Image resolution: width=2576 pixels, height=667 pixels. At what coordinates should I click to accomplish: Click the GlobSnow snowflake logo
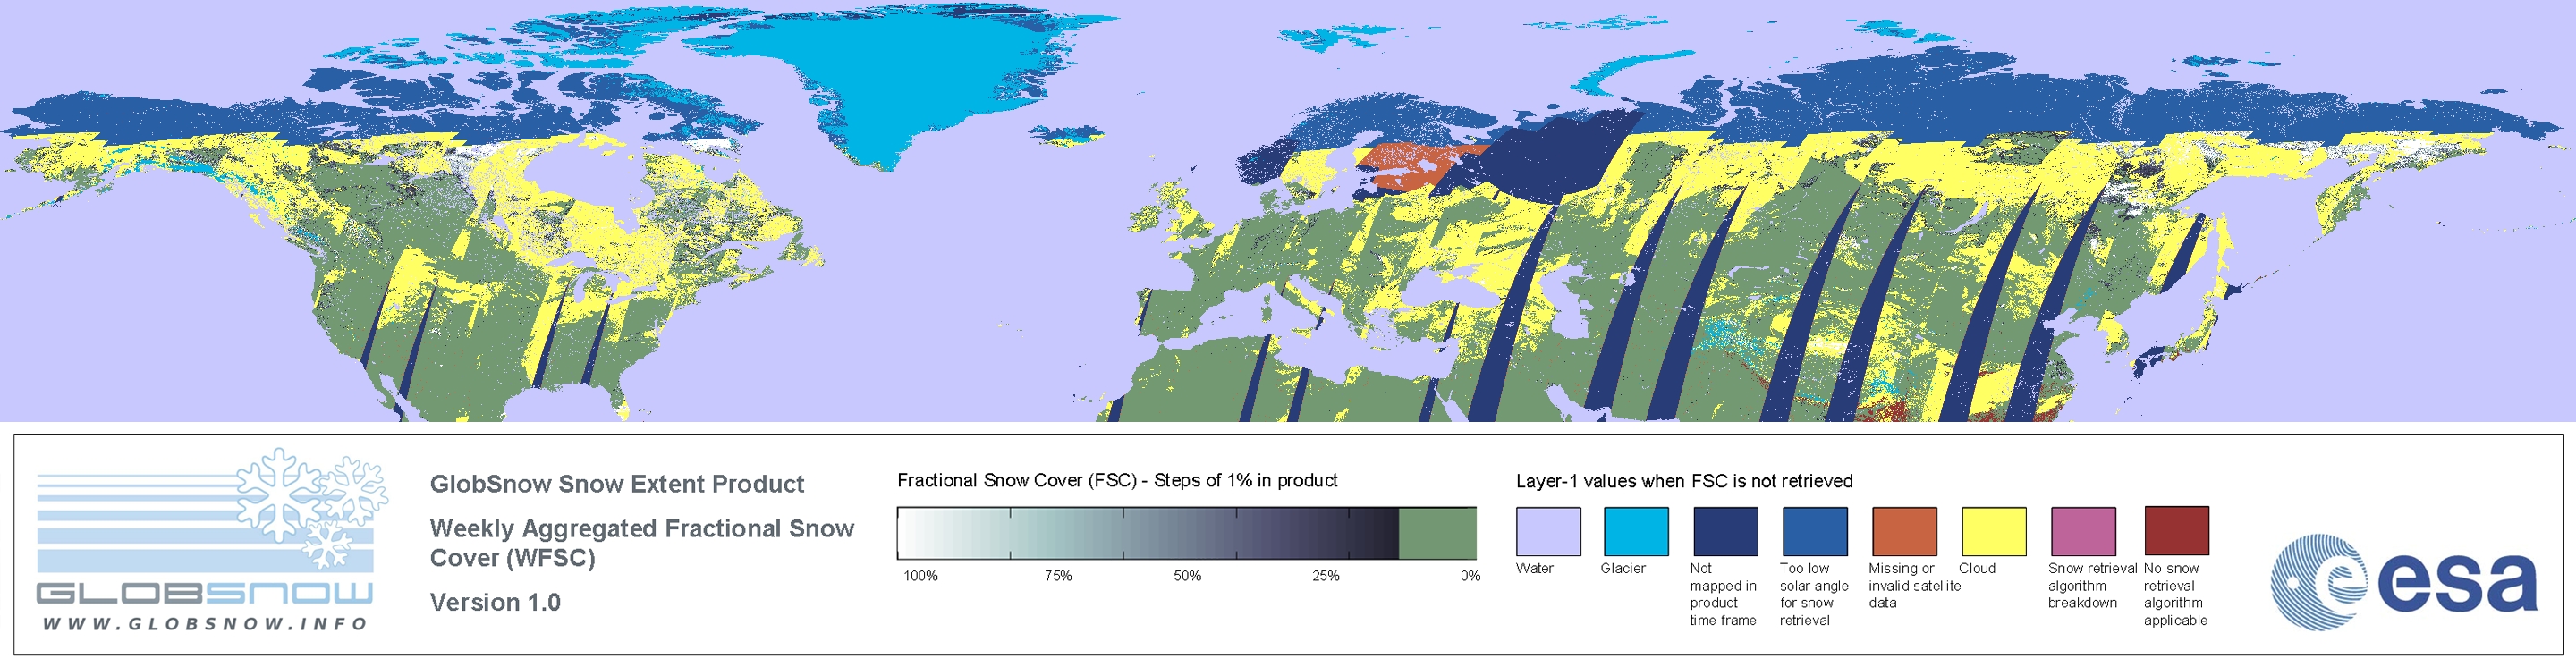pos(312,508)
